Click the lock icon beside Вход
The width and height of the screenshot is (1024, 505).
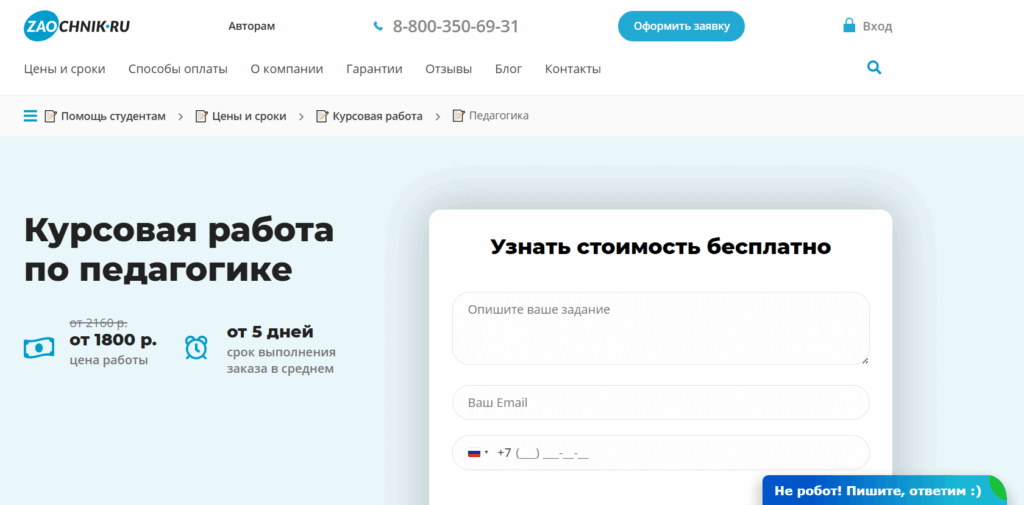tap(849, 25)
